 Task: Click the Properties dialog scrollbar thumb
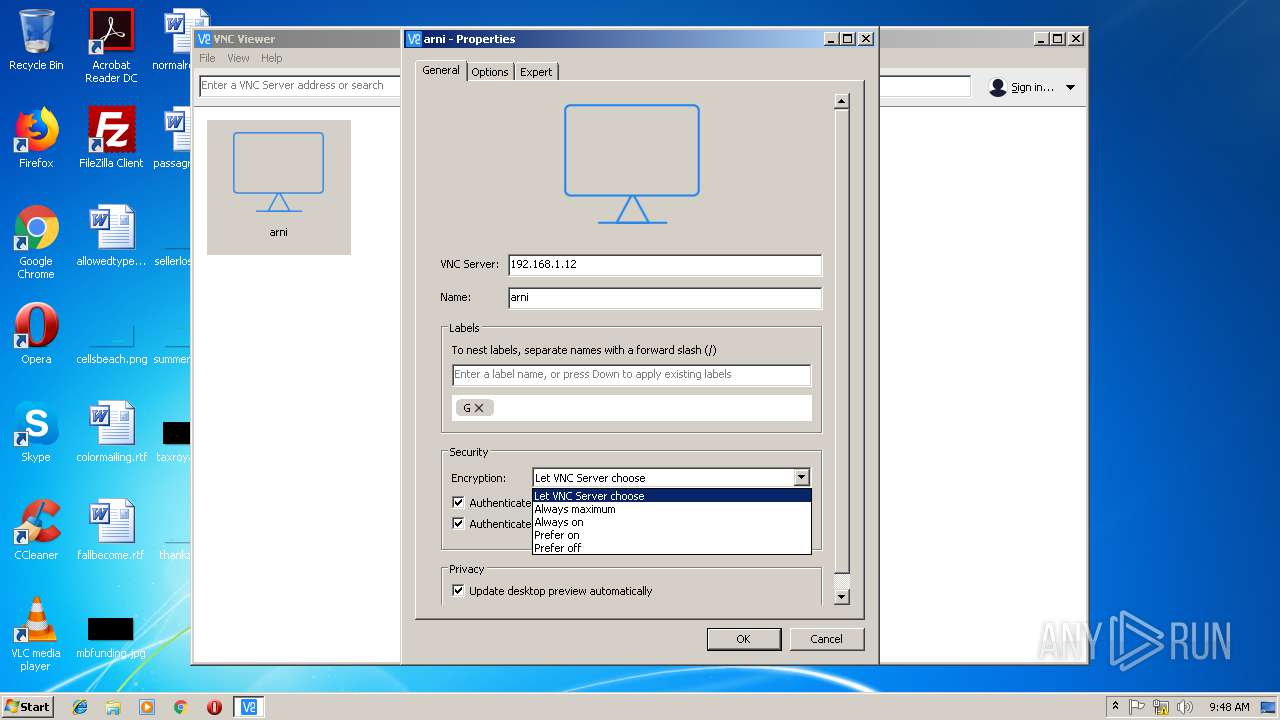[841, 341]
